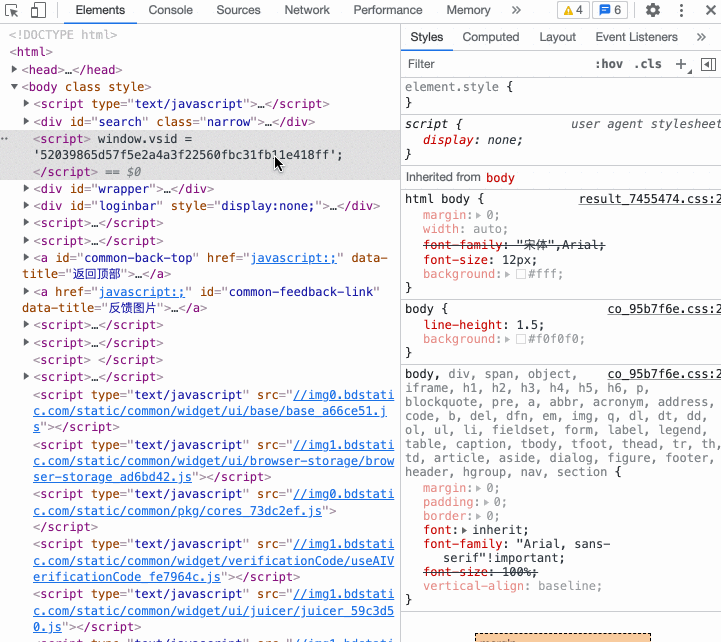Screen dimensions: 721x642
Task: Expand the common-feedback-link anchor node
Action: pos(26,291)
